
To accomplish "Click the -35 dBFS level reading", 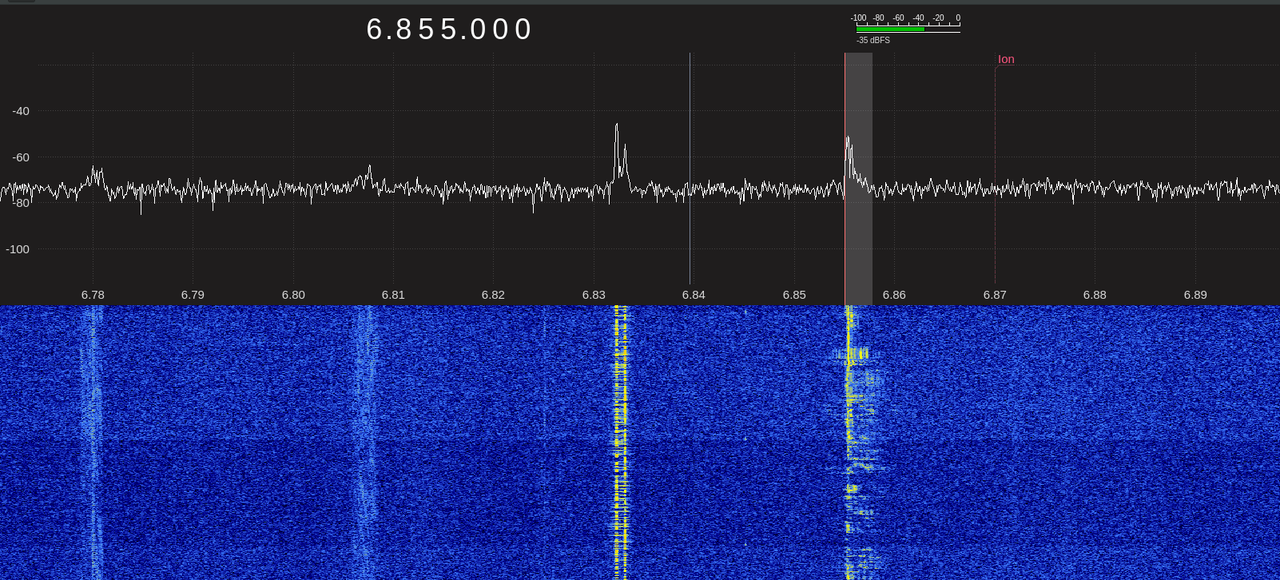I will [x=873, y=40].
